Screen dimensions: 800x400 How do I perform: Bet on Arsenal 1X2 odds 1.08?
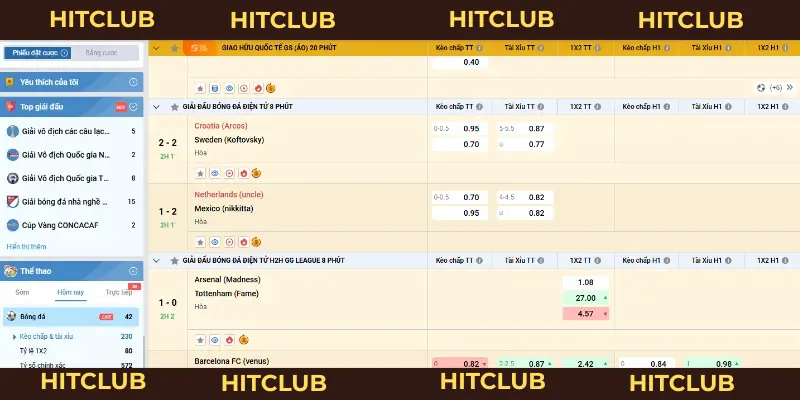[x=586, y=282]
